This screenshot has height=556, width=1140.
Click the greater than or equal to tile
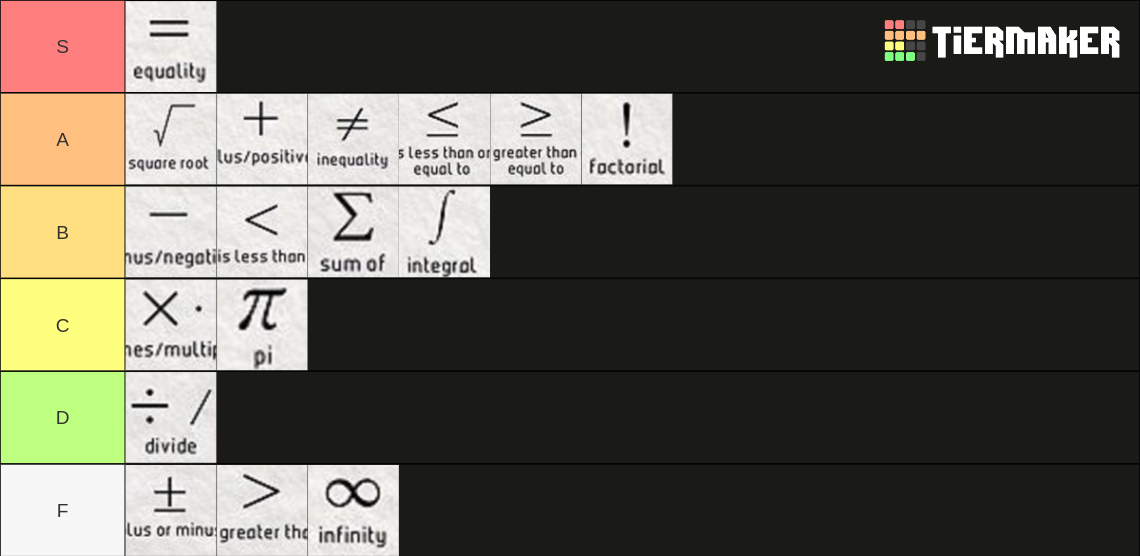536,140
